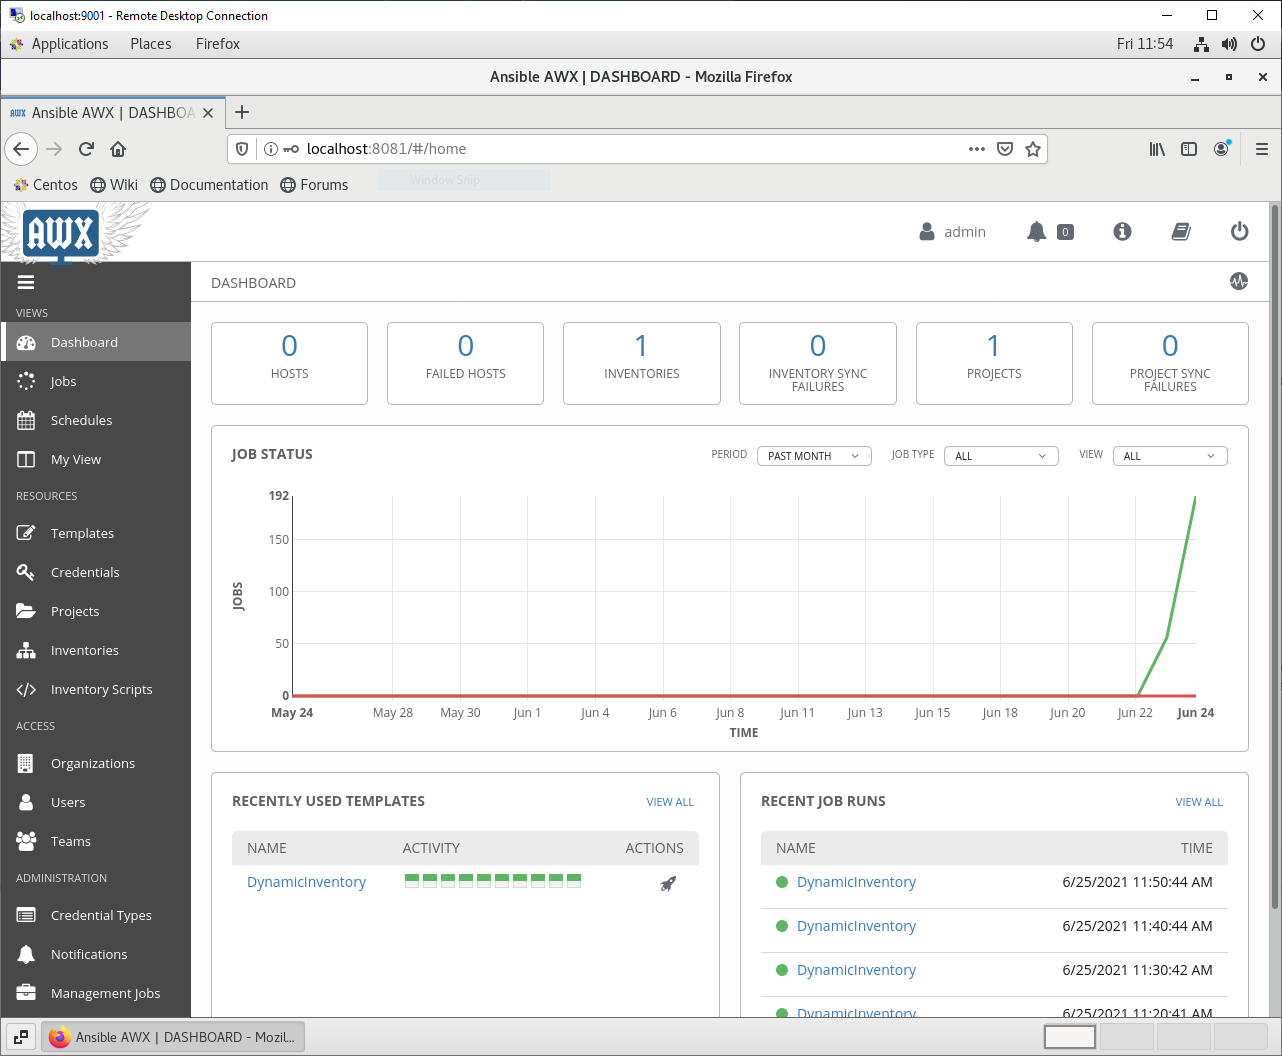Bookmark page with the star toggle
This screenshot has width=1282, height=1056.
click(1033, 148)
